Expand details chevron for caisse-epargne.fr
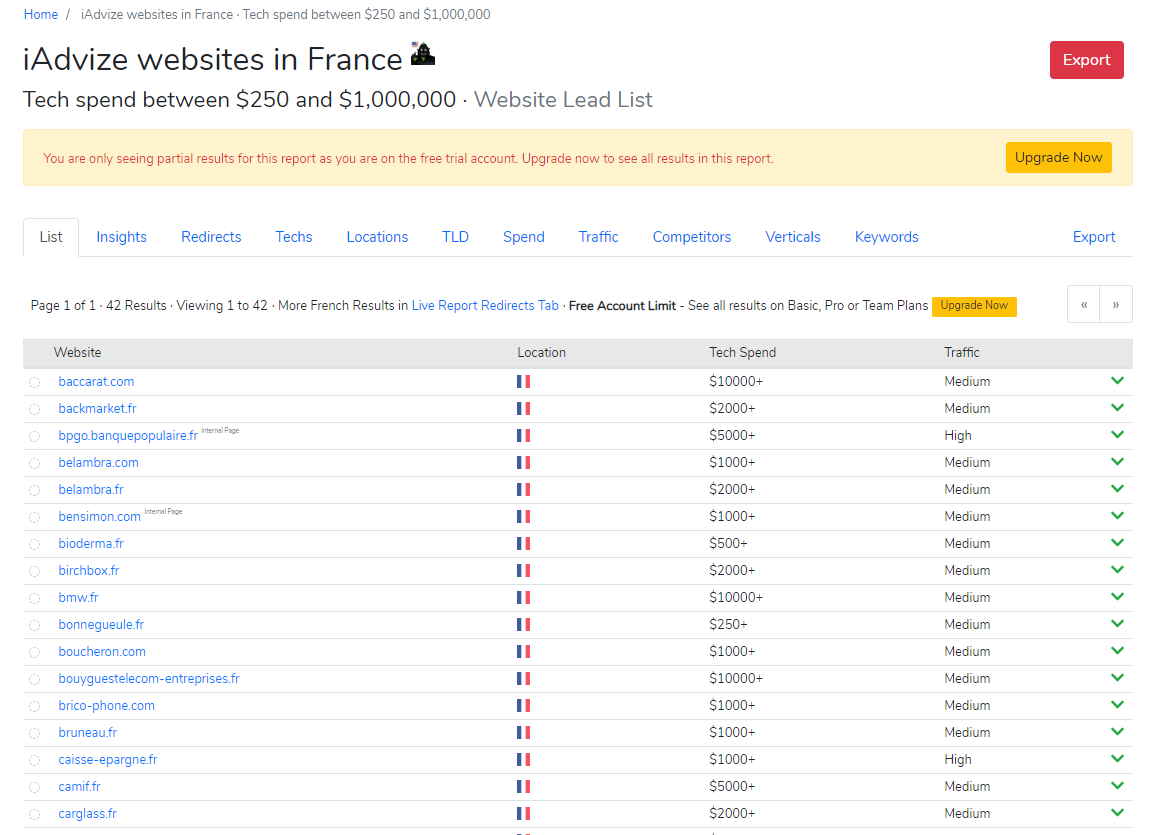This screenshot has width=1162, height=835. (1118, 759)
